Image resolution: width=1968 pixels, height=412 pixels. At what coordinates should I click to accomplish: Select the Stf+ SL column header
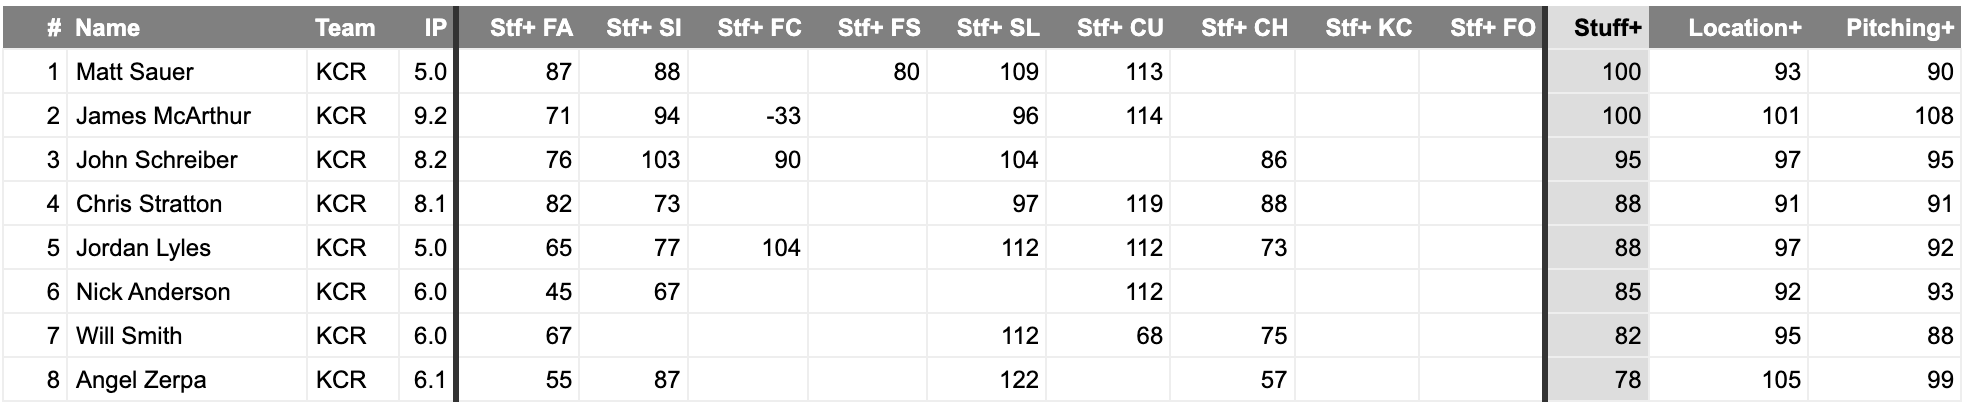pos(998,28)
